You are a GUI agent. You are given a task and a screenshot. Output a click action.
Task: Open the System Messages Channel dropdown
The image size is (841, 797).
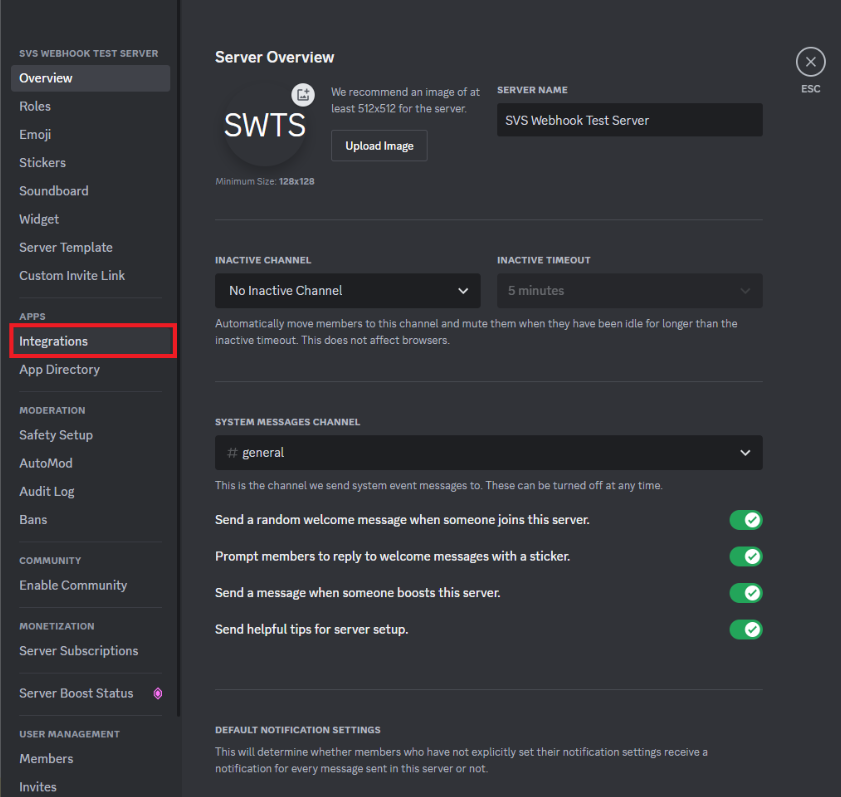coord(488,452)
